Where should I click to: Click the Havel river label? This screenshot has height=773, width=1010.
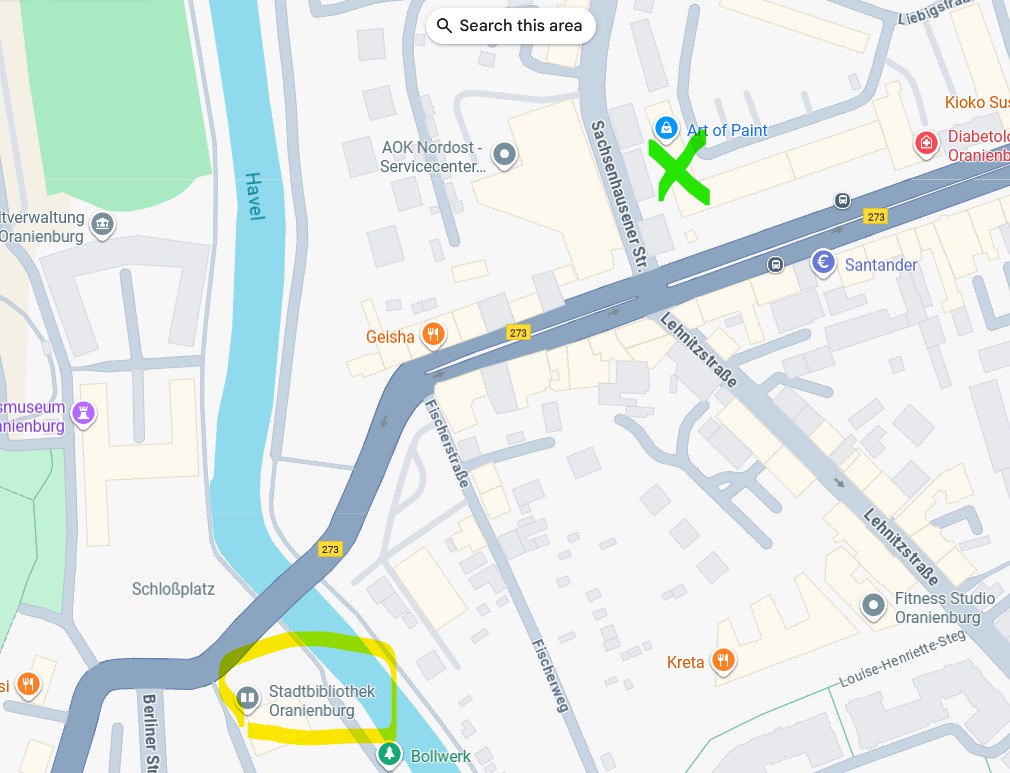[x=254, y=196]
